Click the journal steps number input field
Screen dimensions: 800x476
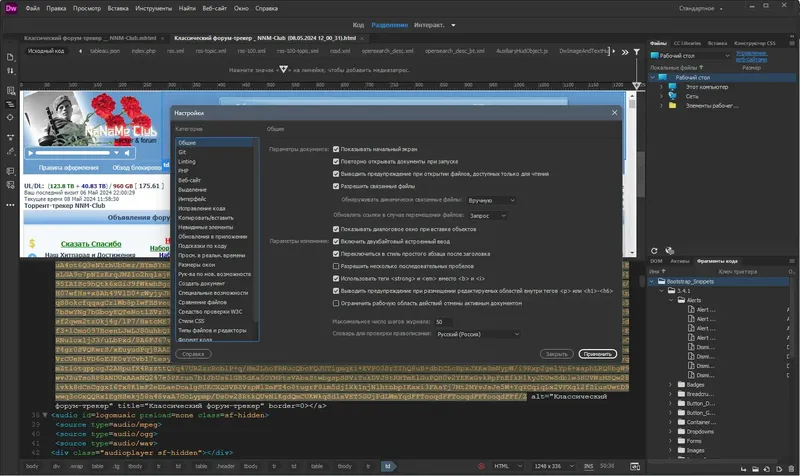pos(444,321)
